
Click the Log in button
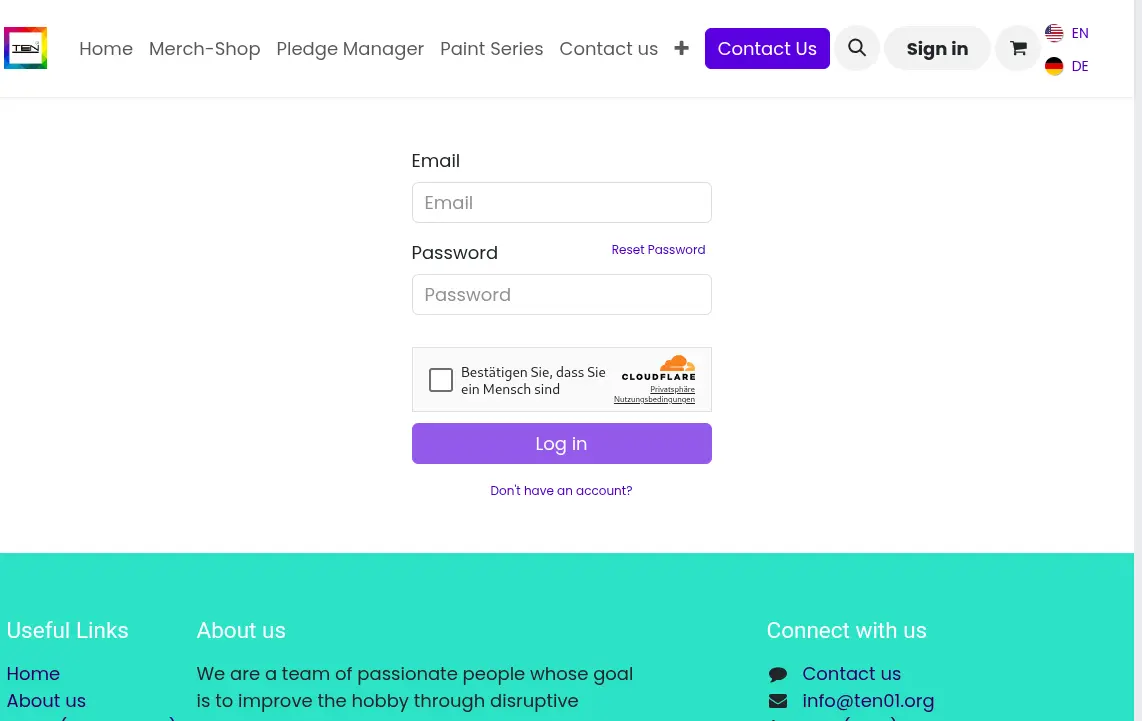tap(562, 444)
